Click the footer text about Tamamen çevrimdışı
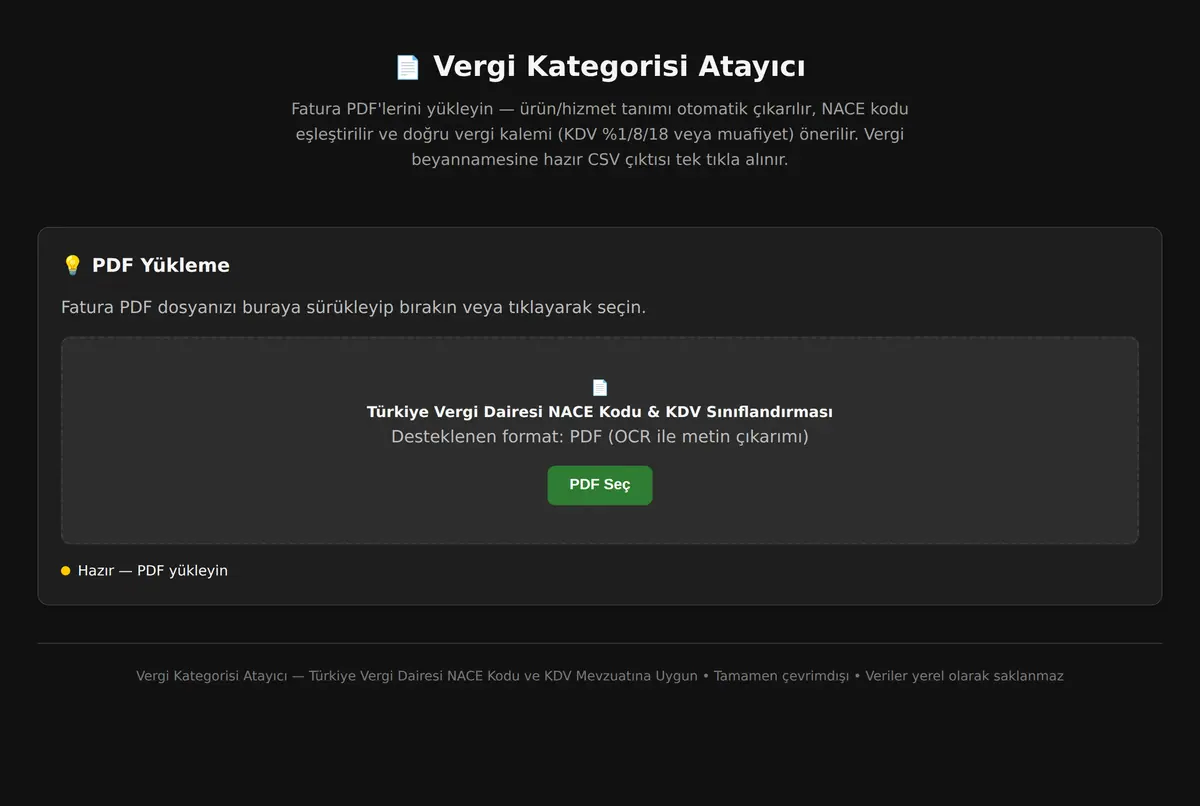1200x806 pixels. (x=600, y=676)
